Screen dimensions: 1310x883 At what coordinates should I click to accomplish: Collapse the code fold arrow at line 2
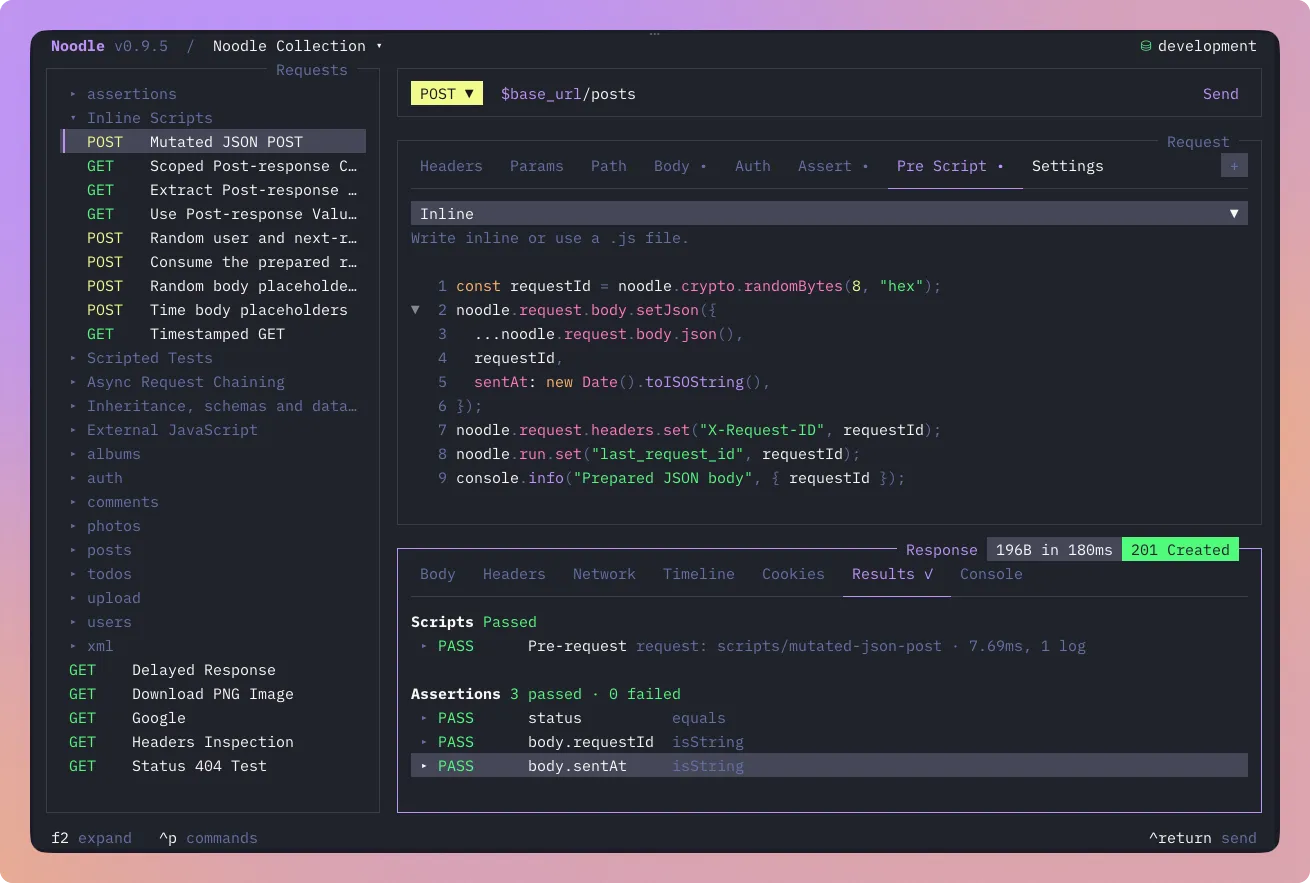pos(415,310)
